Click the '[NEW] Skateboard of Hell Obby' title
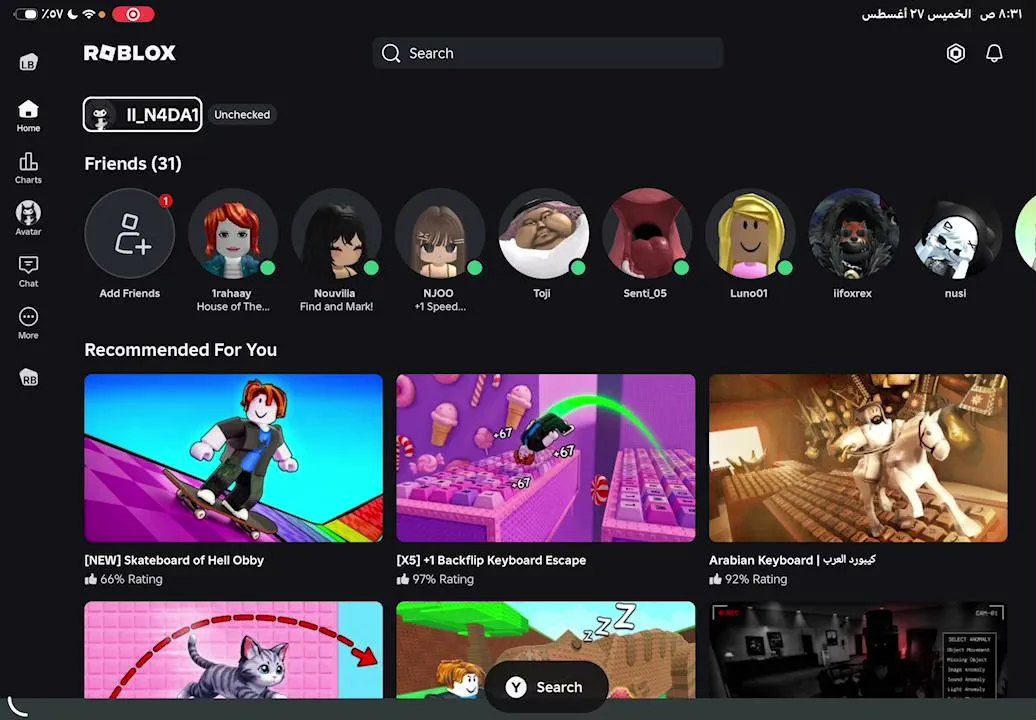Image resolution: width=1036 pixels, height=720 pixels. click(174, 560)
